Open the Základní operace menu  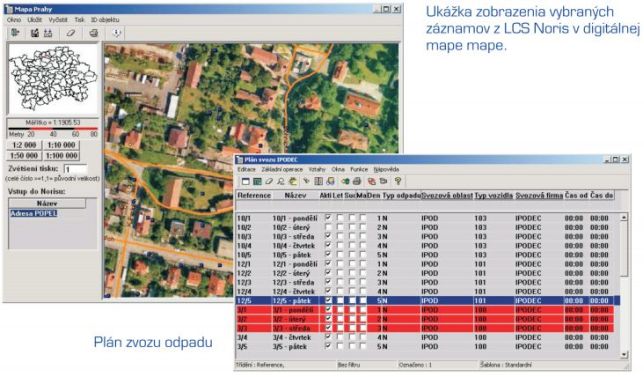tap(282, 169)
